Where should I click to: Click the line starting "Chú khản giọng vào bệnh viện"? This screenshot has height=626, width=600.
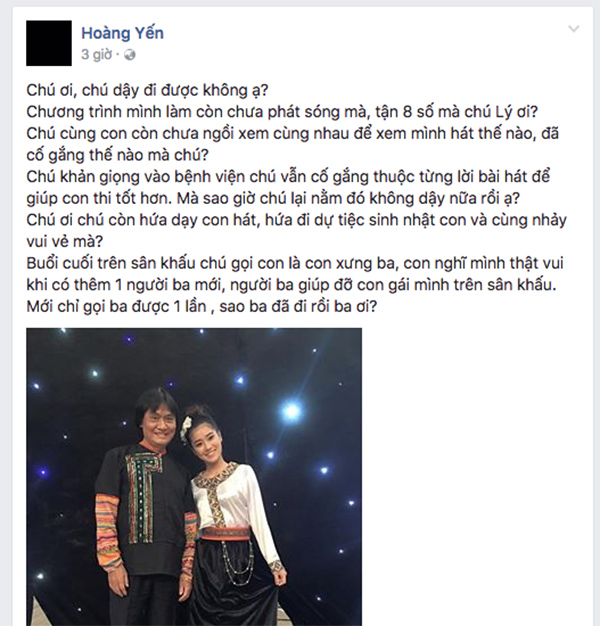tap(288, 177)
